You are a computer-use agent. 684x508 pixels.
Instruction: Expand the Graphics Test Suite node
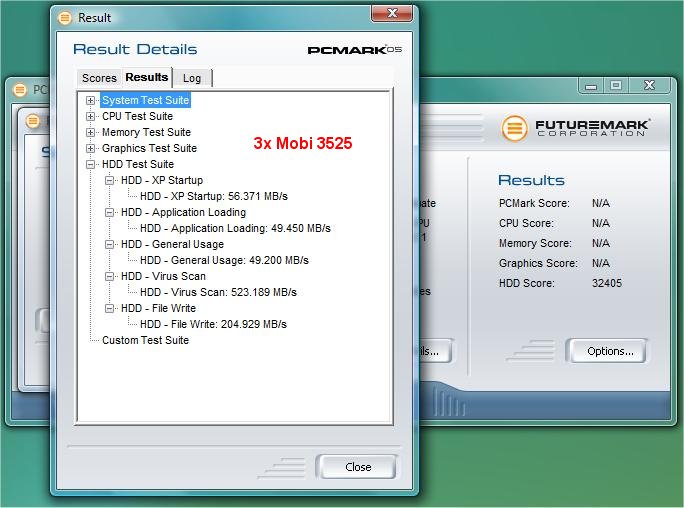click(x=90, y=148)
